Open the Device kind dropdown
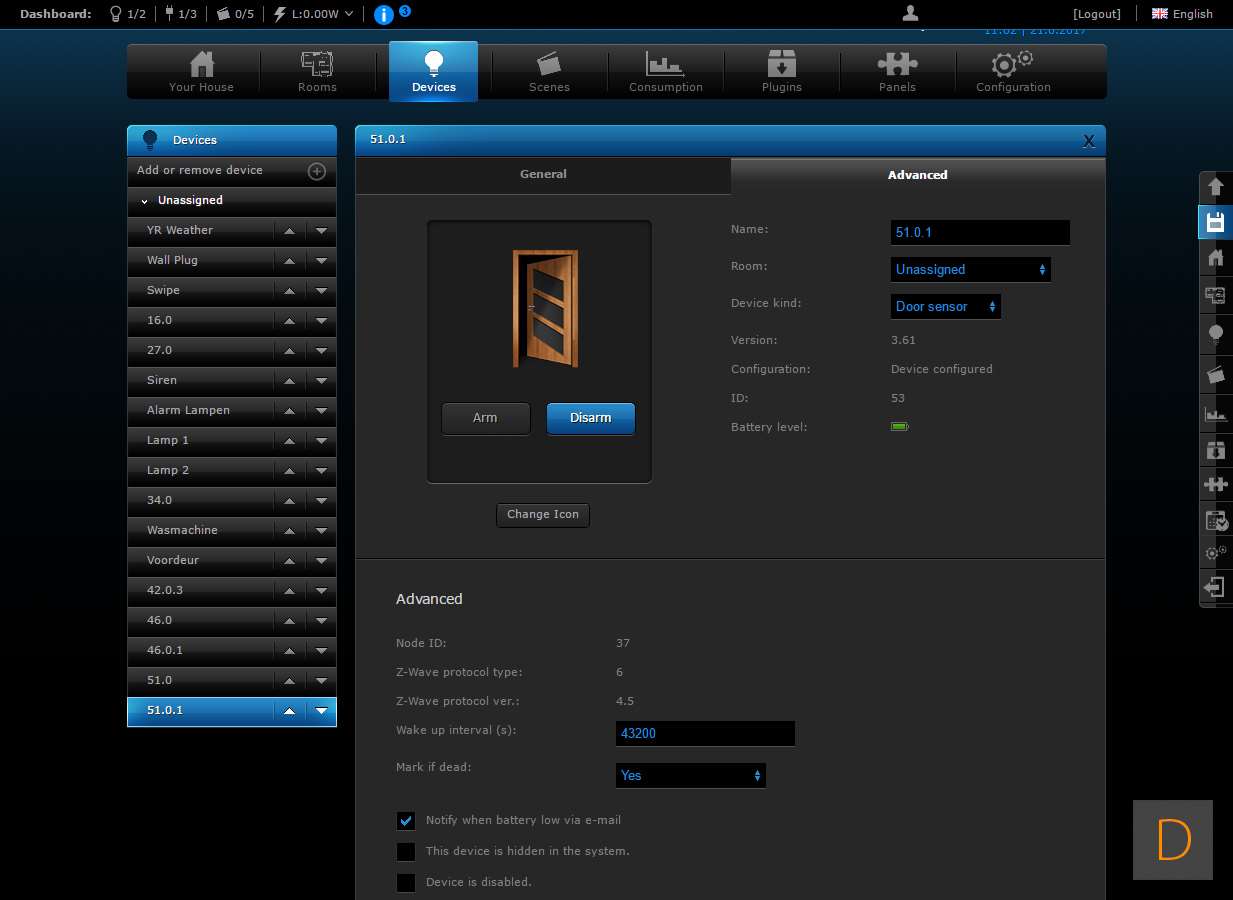 pyautogui.click(x=945, y=307)
